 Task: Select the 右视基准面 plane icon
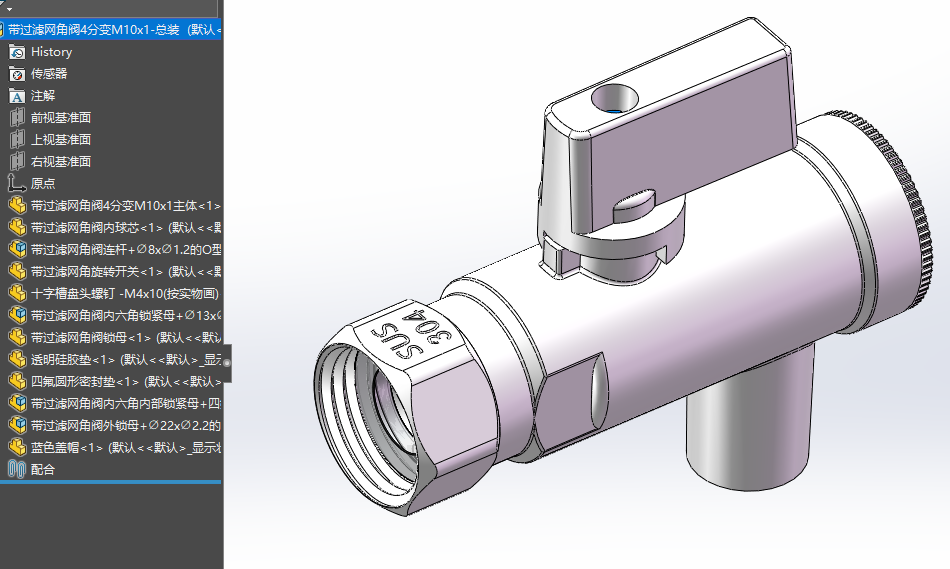(x=17, y=161)
